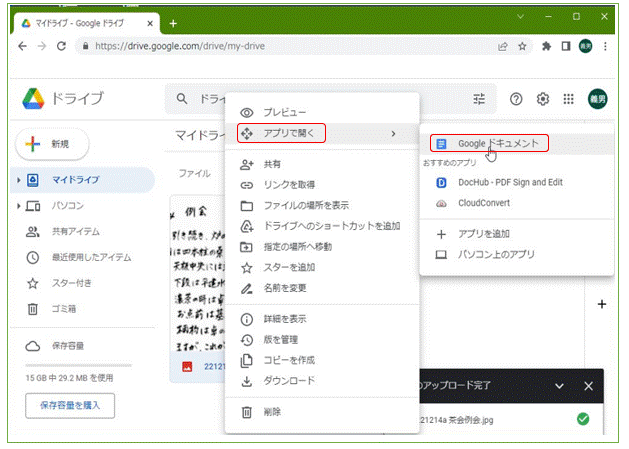629x449 pixels.
Task: Click the Google Drive logo
Action: [x=37, y=99]
